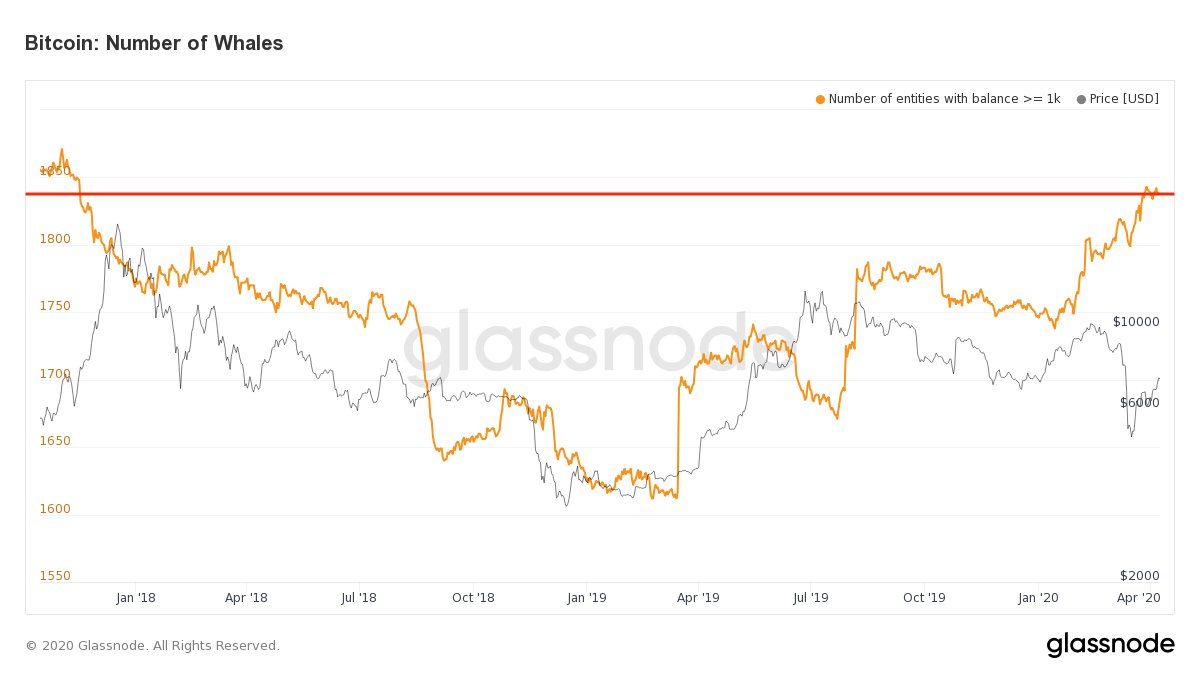Click the red horizontal threshold line
1200x675 pixels.
[600, 194]
